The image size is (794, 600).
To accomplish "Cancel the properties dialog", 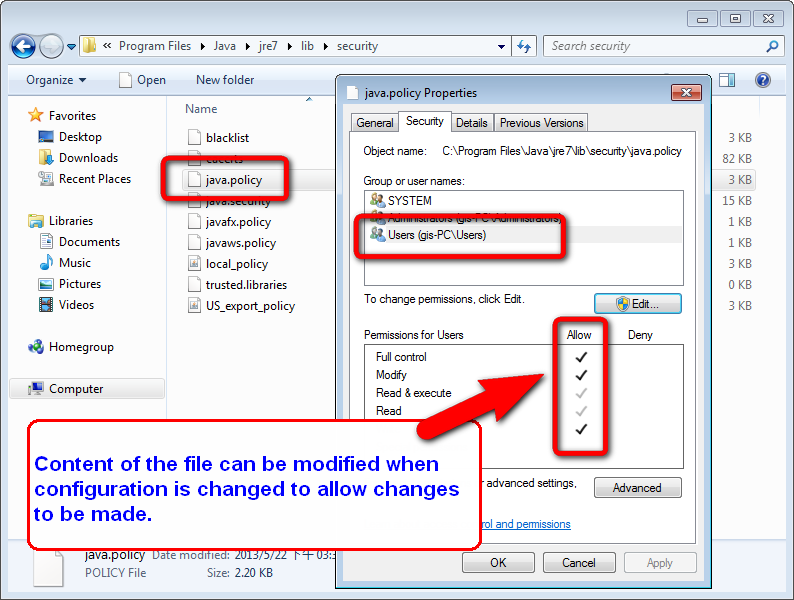I will click(x=579, y=563).
